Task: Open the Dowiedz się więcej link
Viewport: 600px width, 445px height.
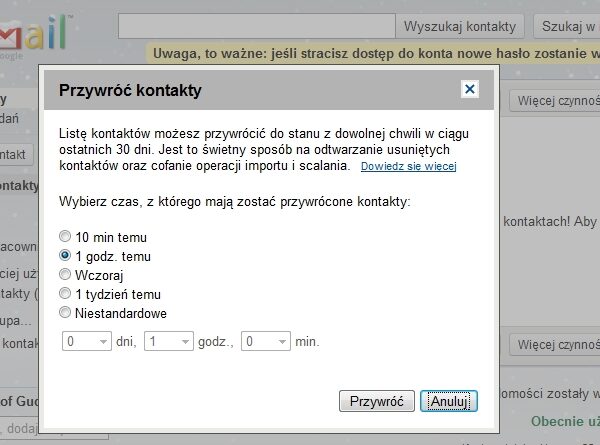Action: pyautogui.click(x=408, y=166)
